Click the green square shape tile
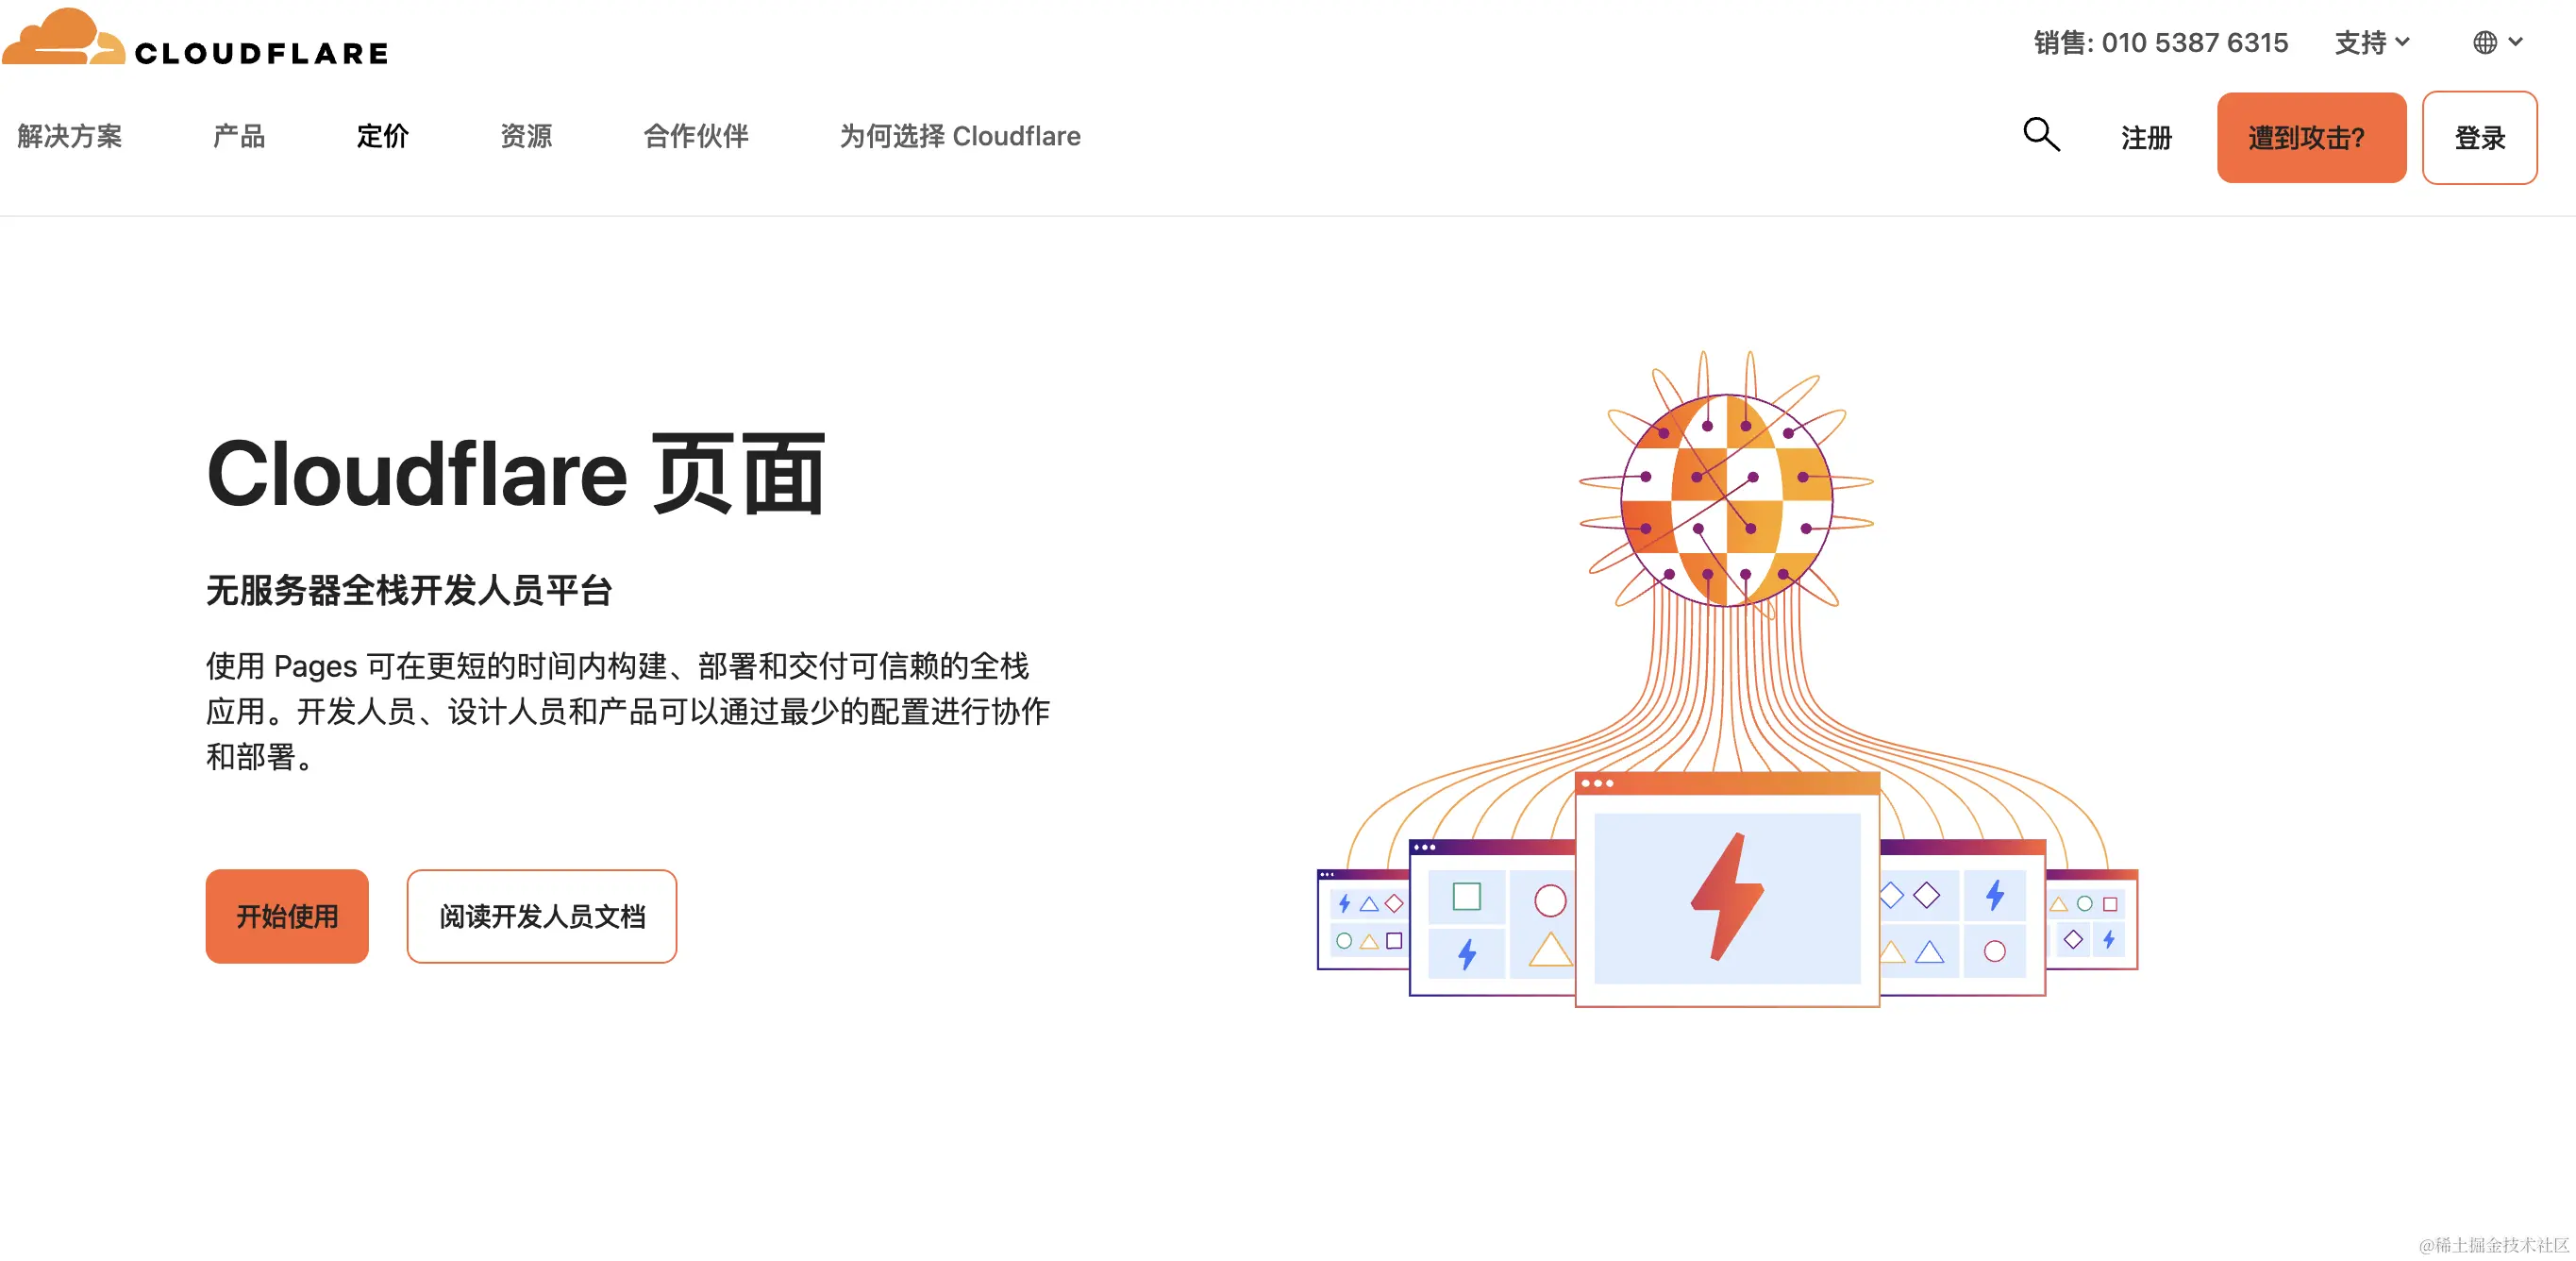 (x=1466, y=896)
